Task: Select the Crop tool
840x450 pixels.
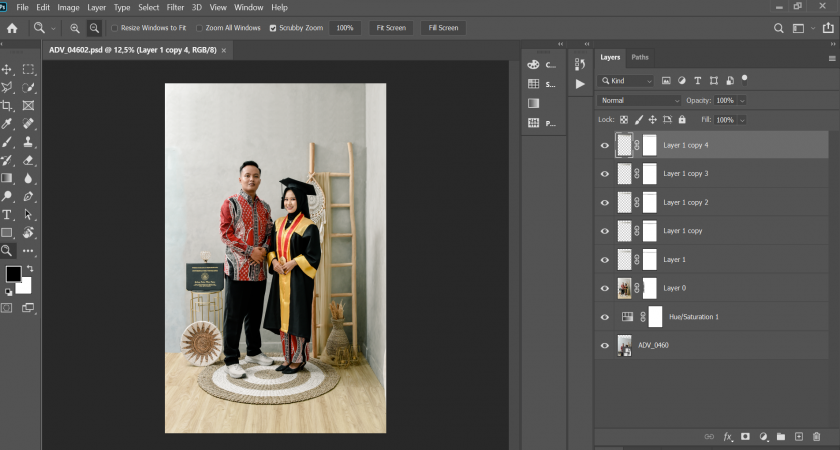Action: pyautogui.click(x=7, y=105)
